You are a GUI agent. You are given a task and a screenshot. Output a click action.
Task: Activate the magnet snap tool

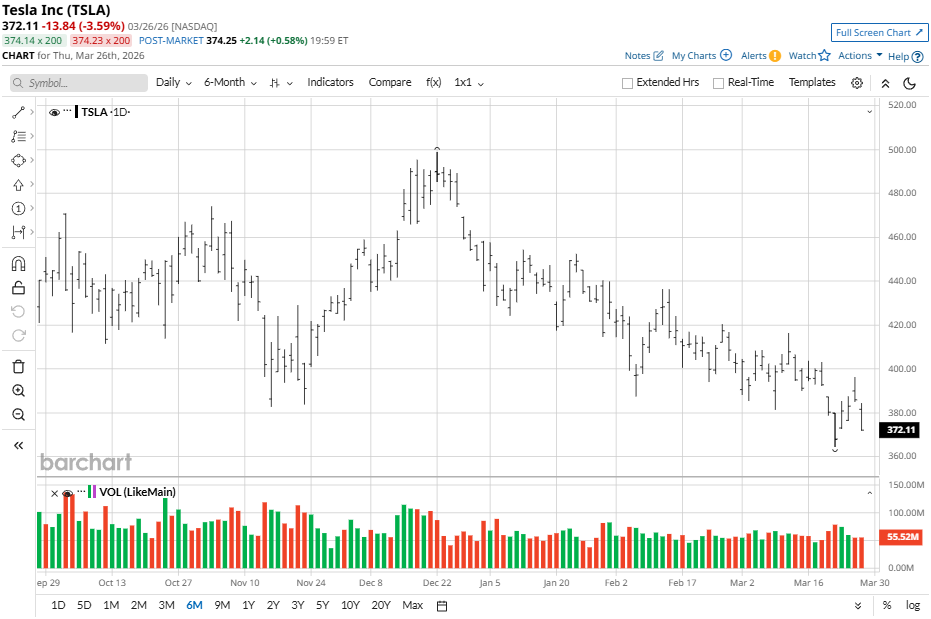click(x=18, y=264)
